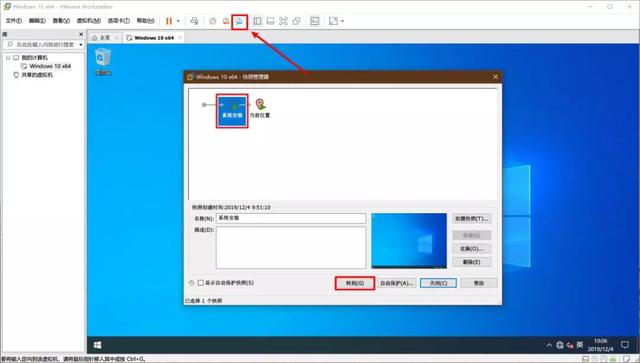Viewport: 640px width, 363px height.
Task: Click the 转到(G) go to button
Action: click(x=355, y=283)
